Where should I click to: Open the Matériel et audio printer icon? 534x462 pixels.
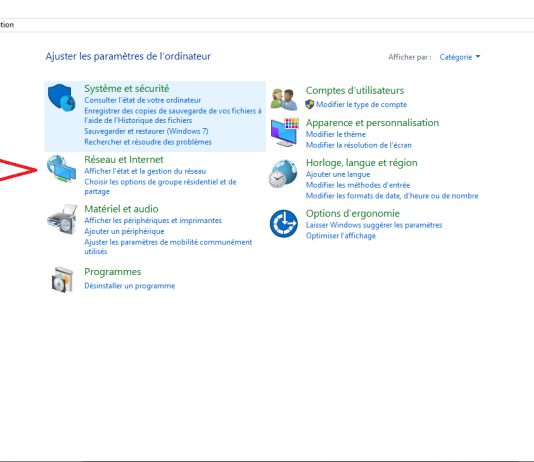(62, 219)
